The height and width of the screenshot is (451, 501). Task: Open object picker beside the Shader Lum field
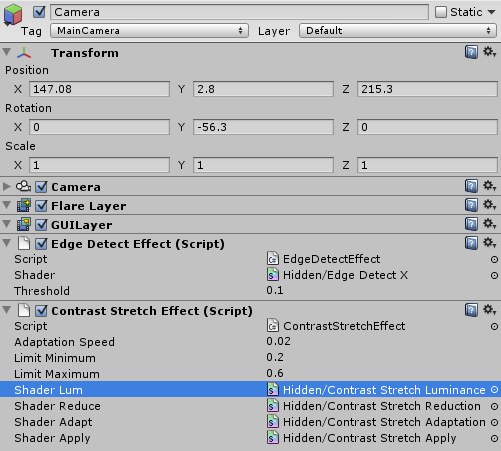click(494, 390)
